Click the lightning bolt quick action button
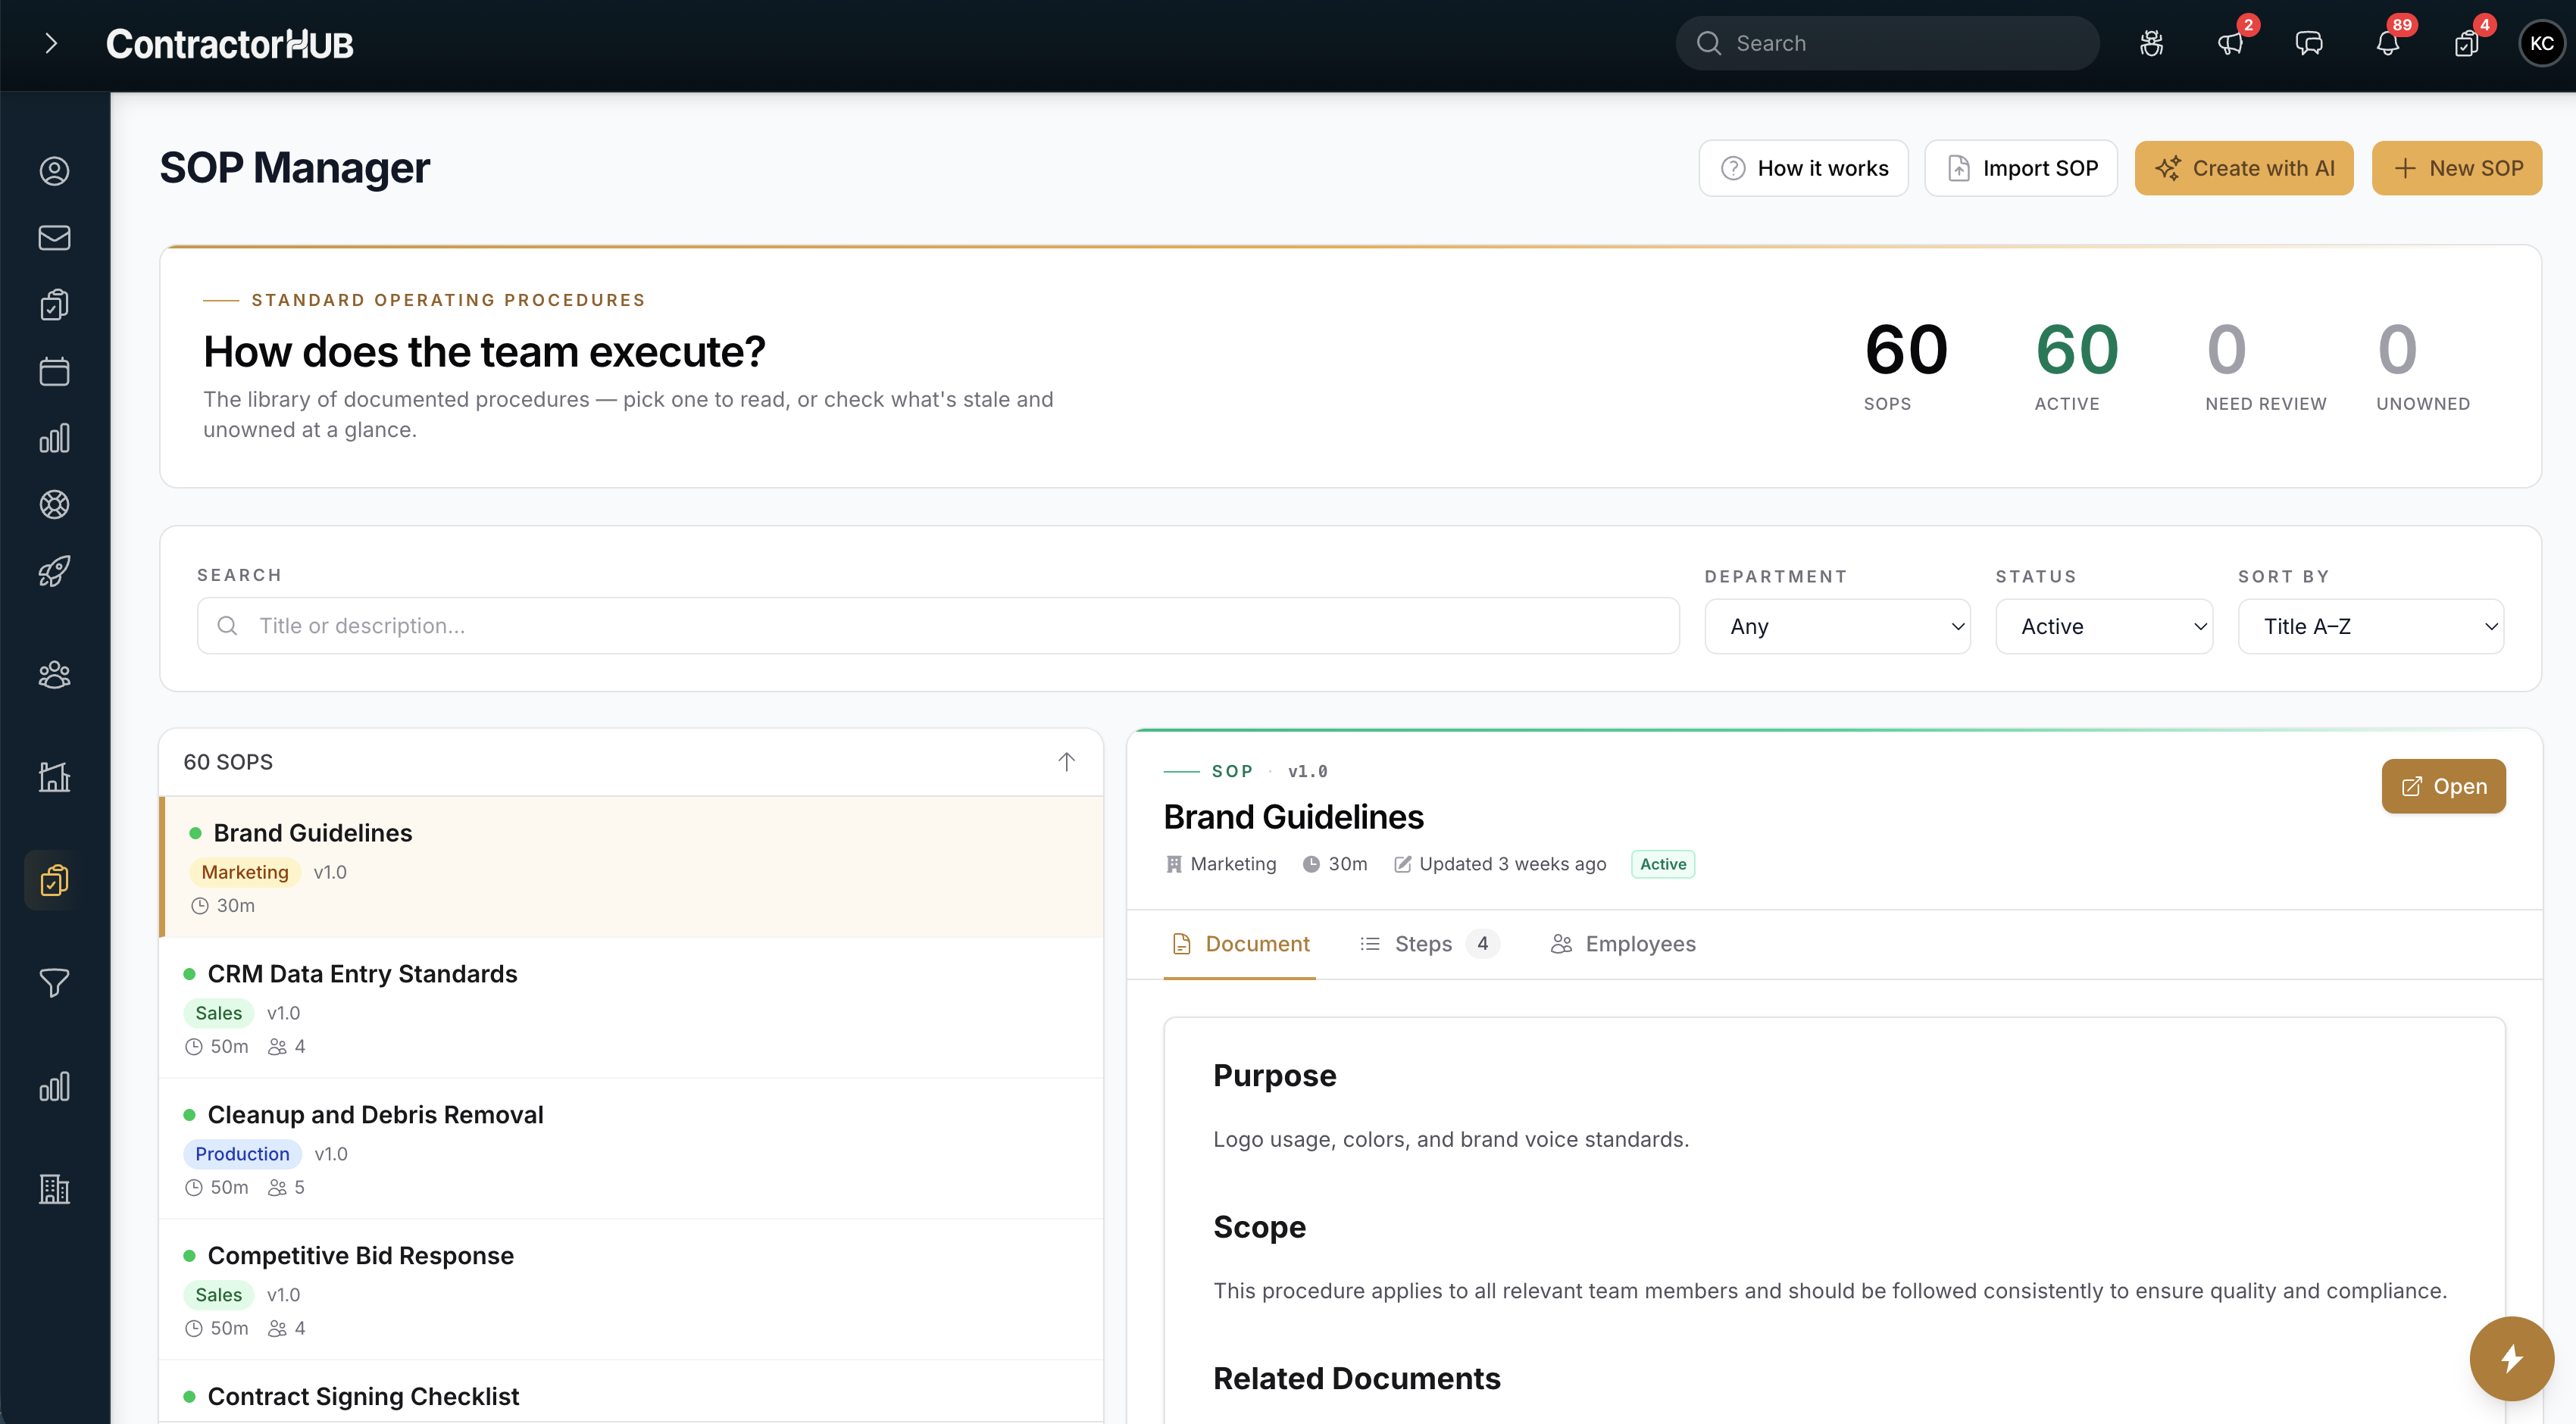 tap(2511, 1358)
